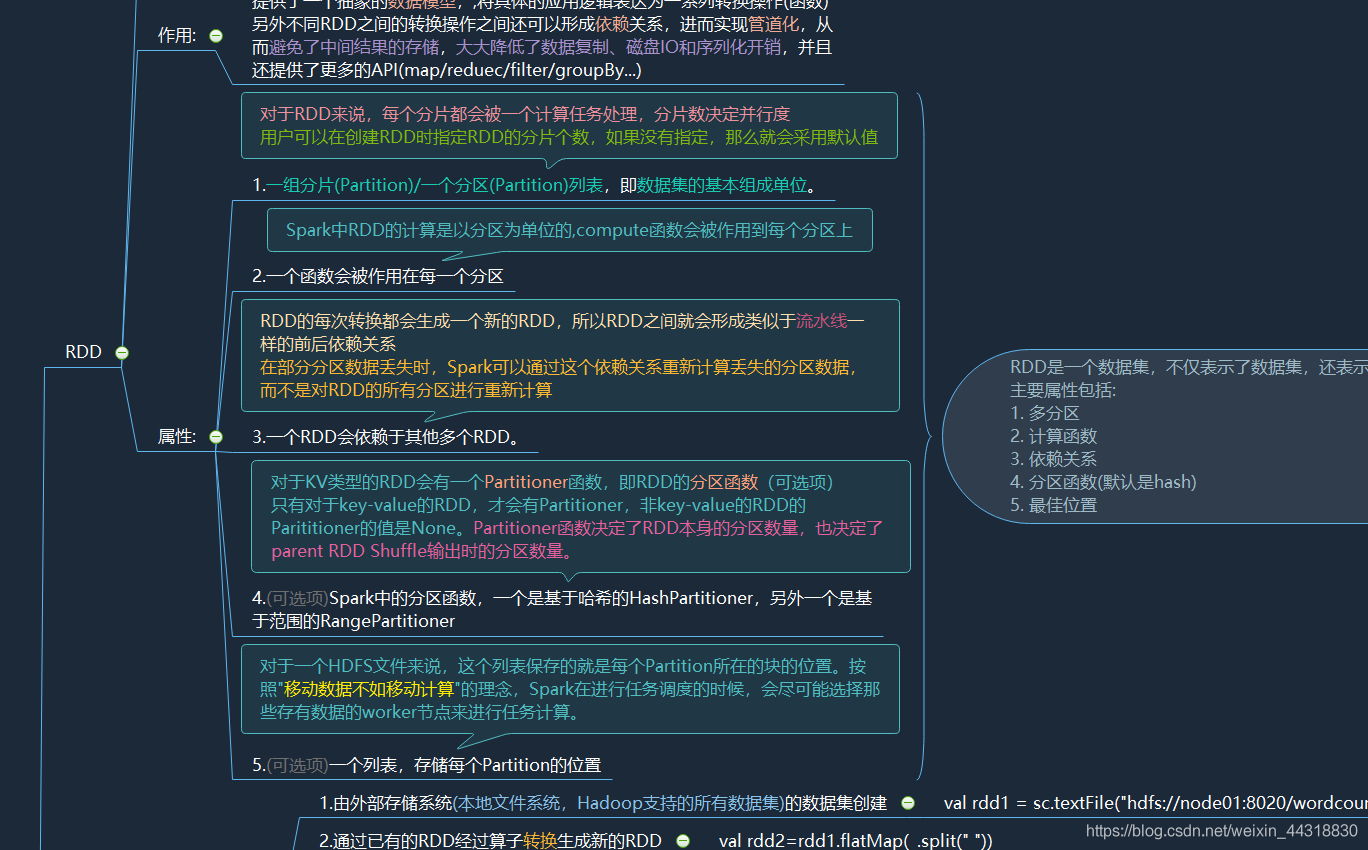Image resolution: width=1368 pixels, height=850 pixels.
Task: Select node 1.一组分片(Partition) 列表
Action: click(534, 185)
